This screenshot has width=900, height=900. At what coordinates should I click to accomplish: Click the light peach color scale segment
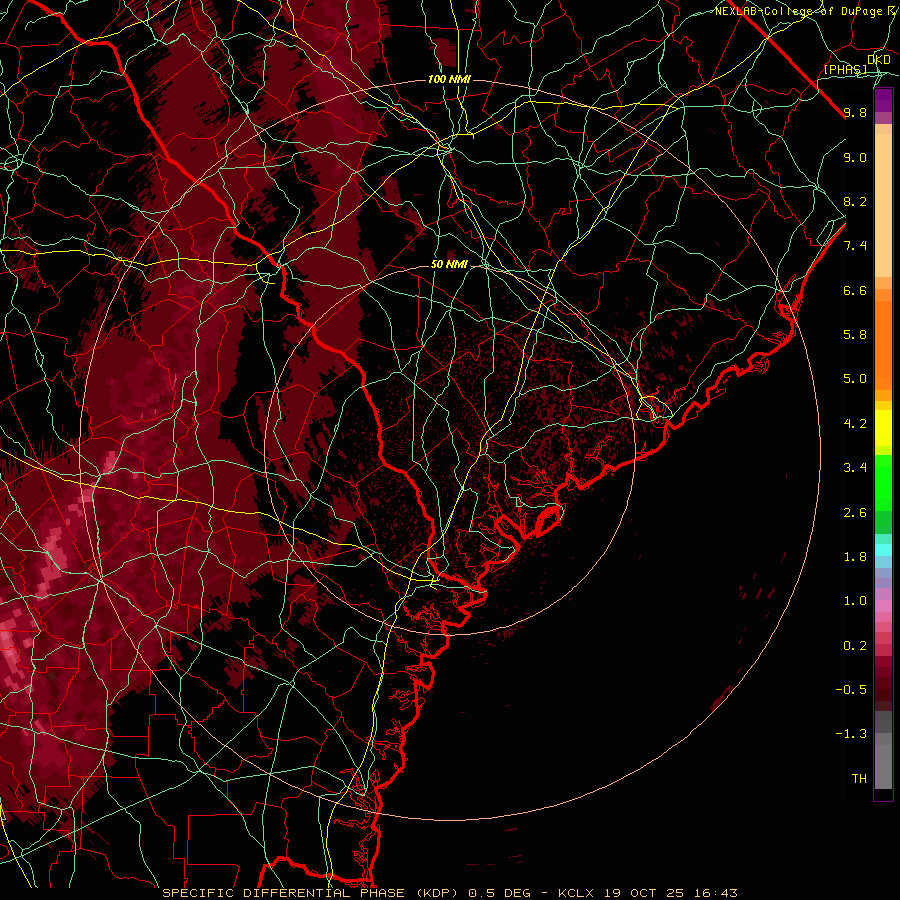click(883, 205)
